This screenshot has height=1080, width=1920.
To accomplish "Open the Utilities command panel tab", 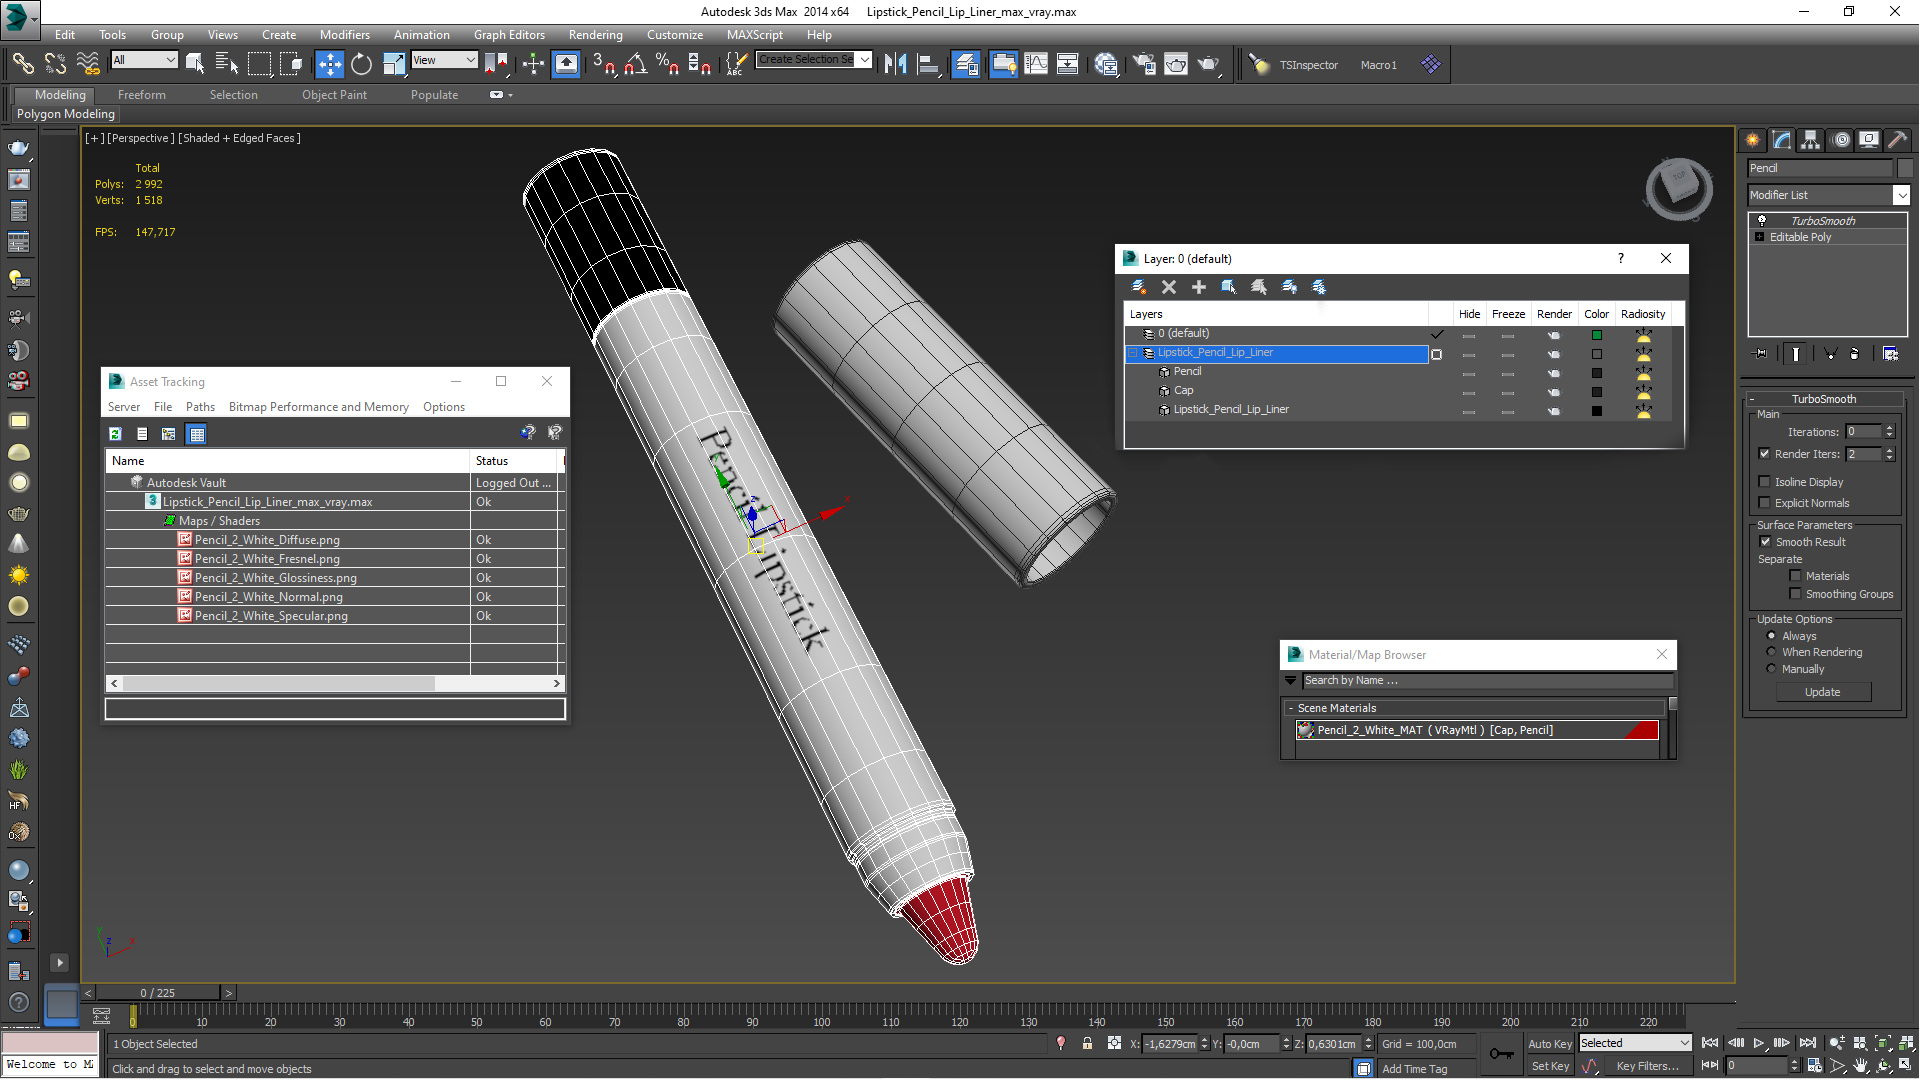I will (1897, 140).
